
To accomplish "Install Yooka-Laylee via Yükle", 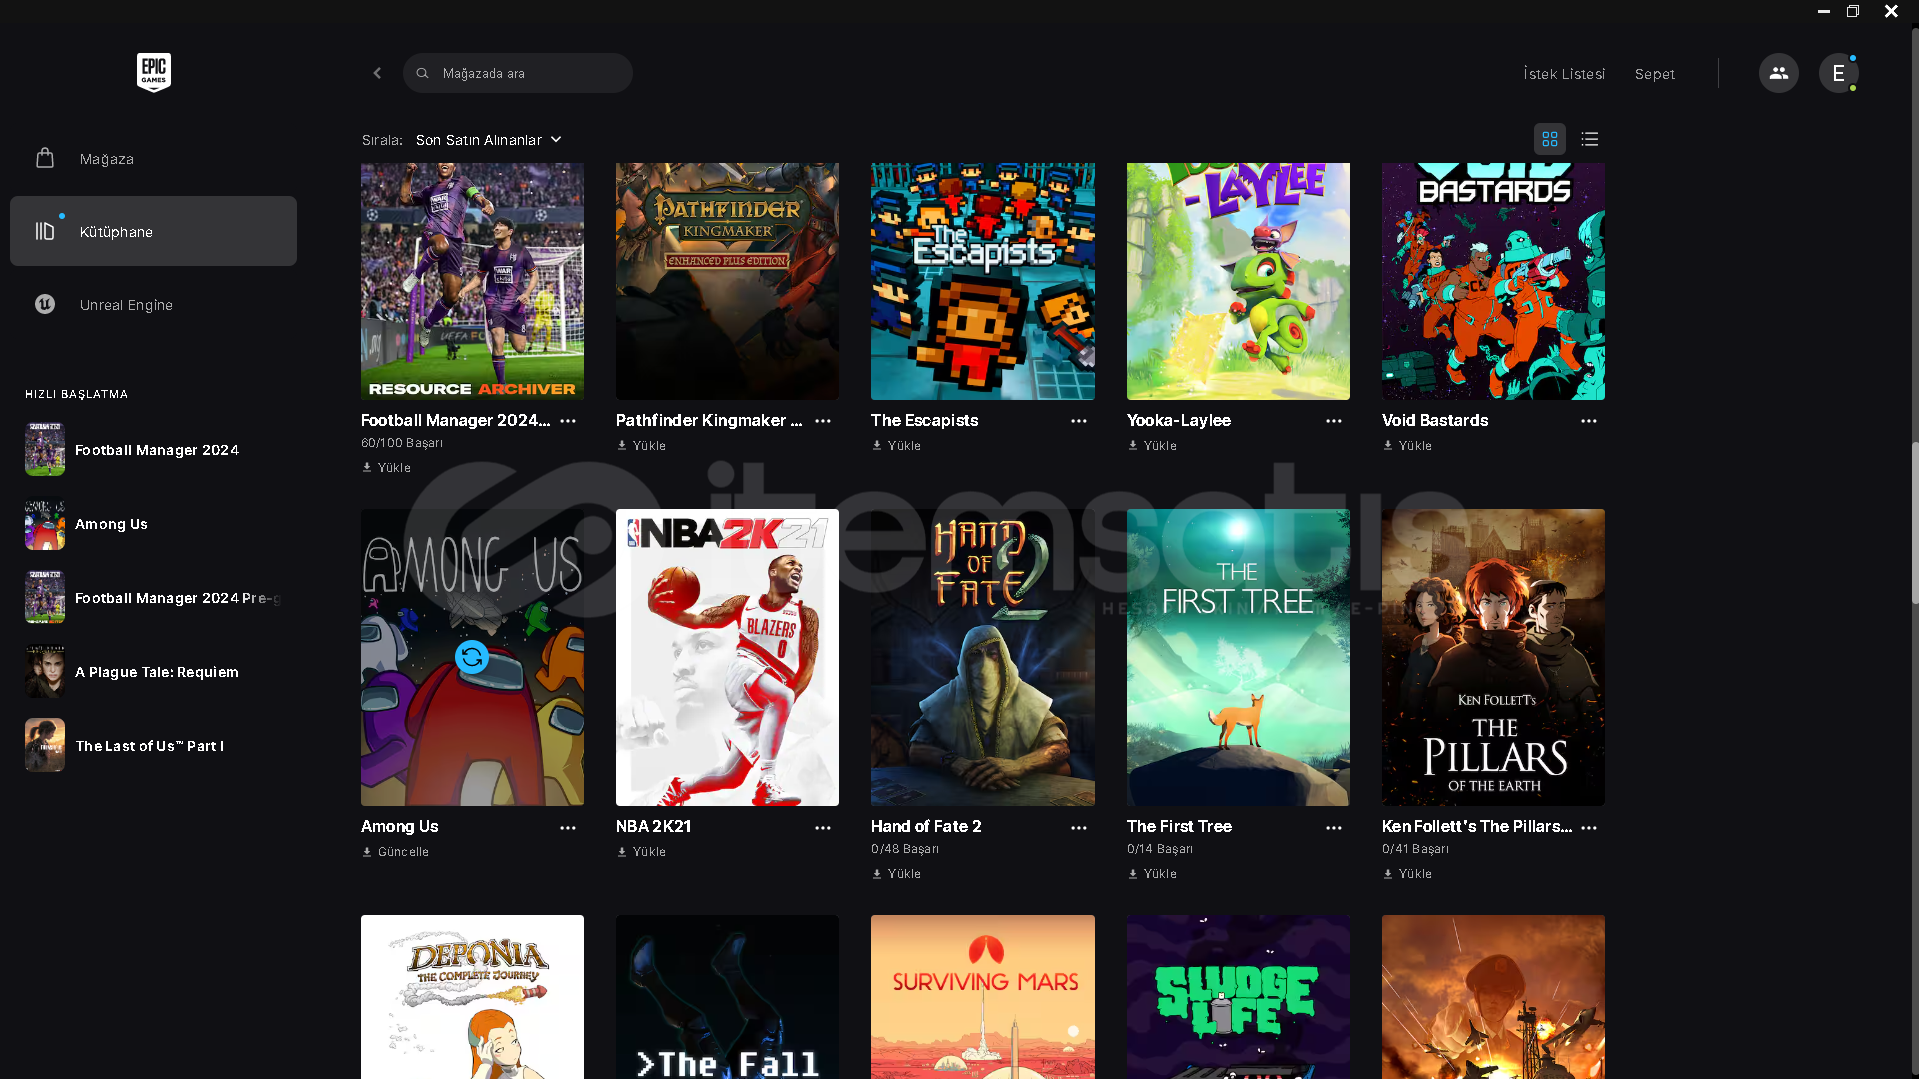I will [1153, 445].
